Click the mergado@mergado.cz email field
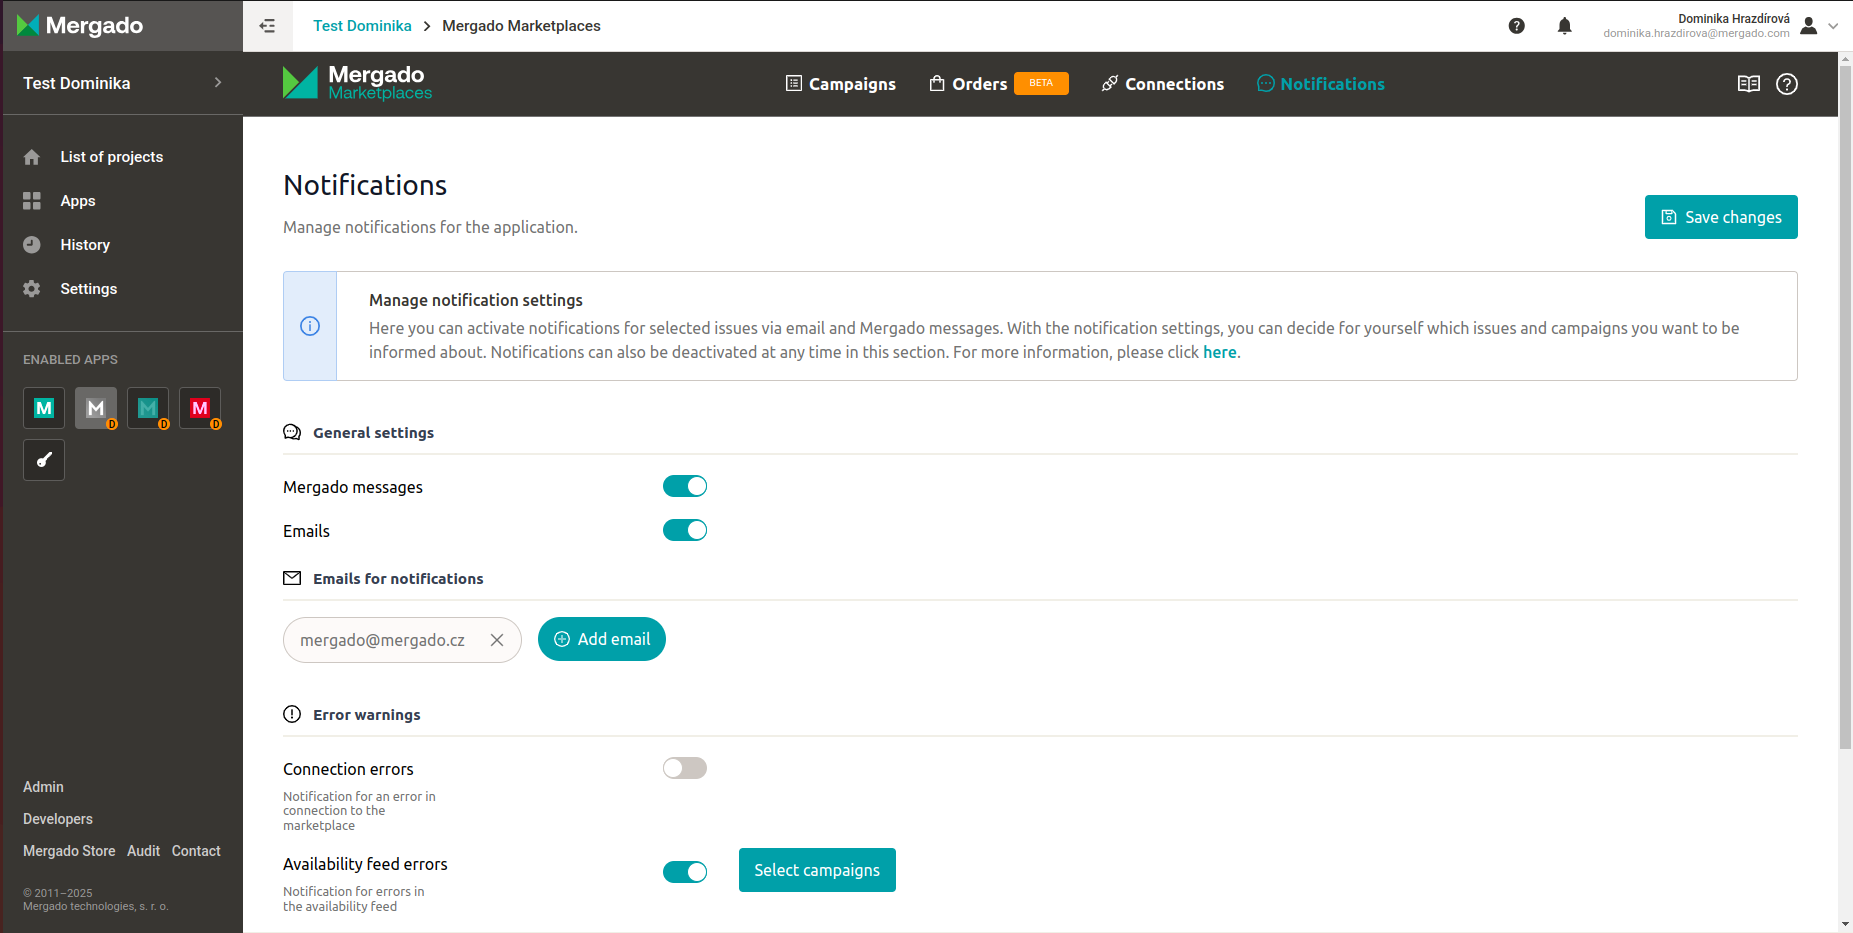Screen dimensions: 1853x933 tap(402, 640)
